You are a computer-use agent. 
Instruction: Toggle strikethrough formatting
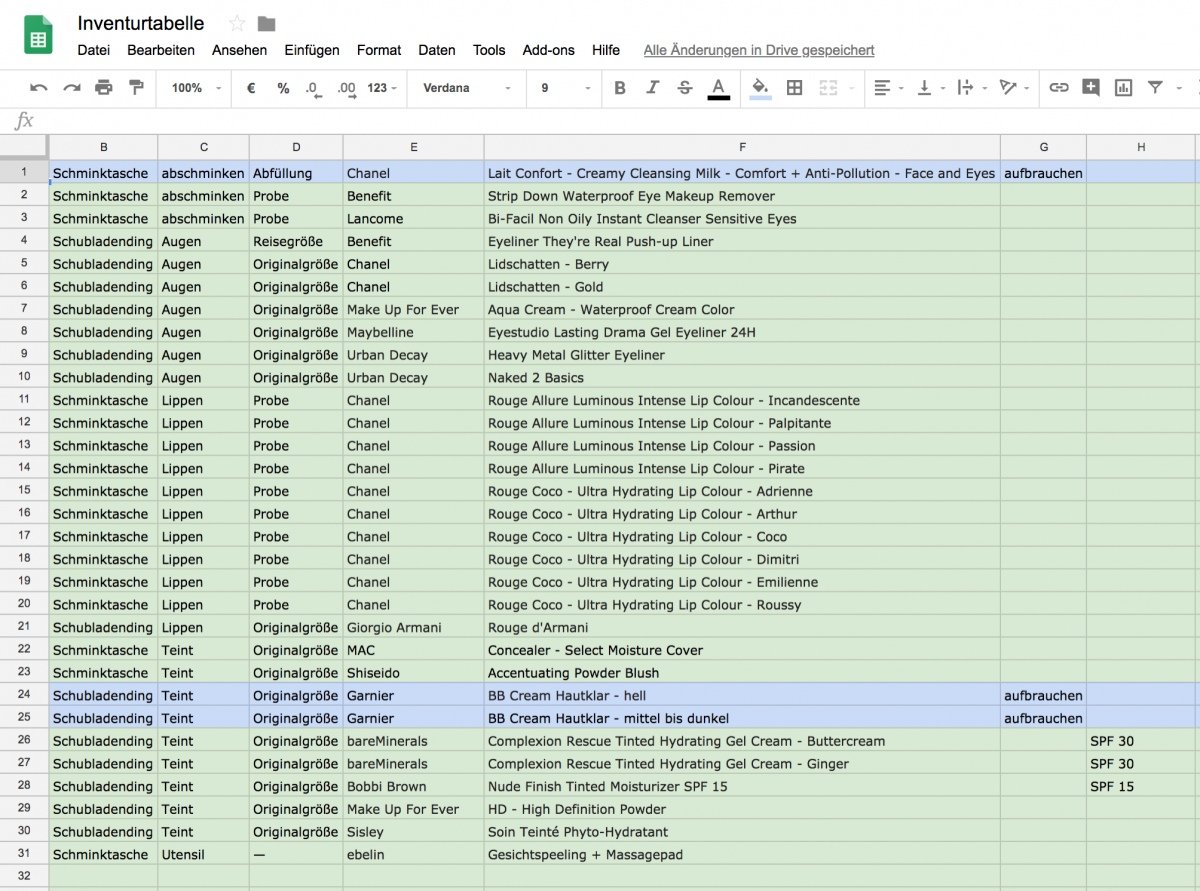click(x=685, y=88)
